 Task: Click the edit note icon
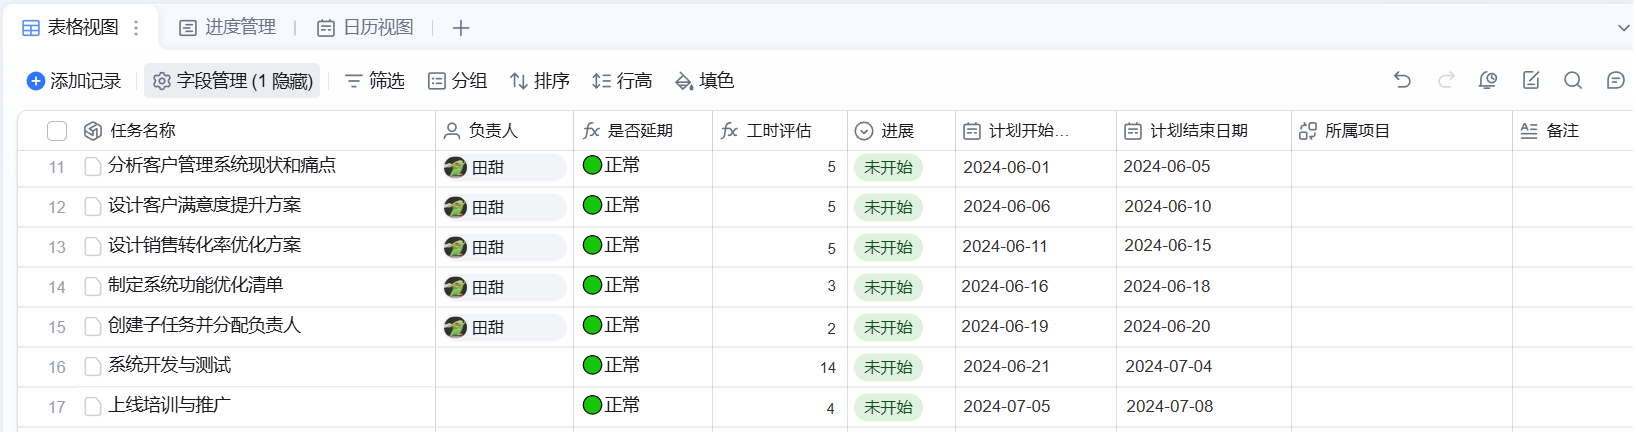tap(1531, 80)
